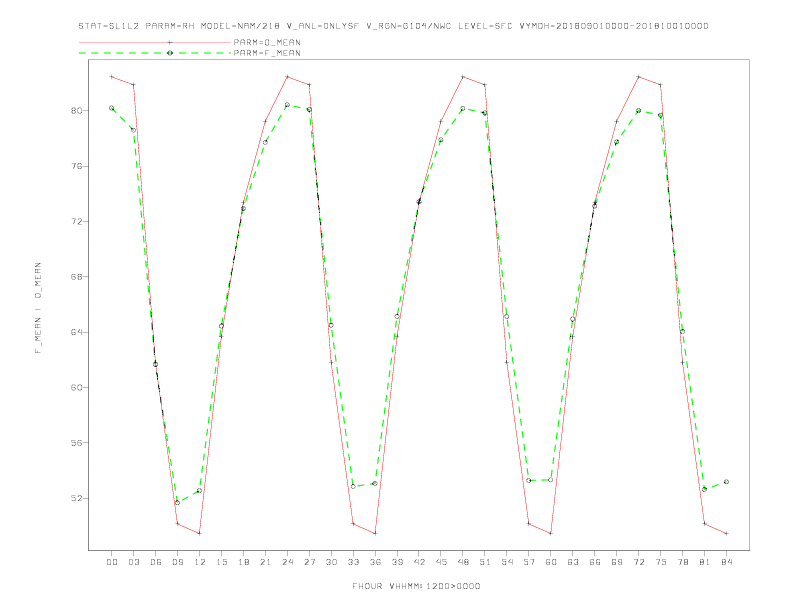Click the x-axis tick label 24
Image resolution: width=792 pixels, height=612 pixels.
(x=287, y=562)
